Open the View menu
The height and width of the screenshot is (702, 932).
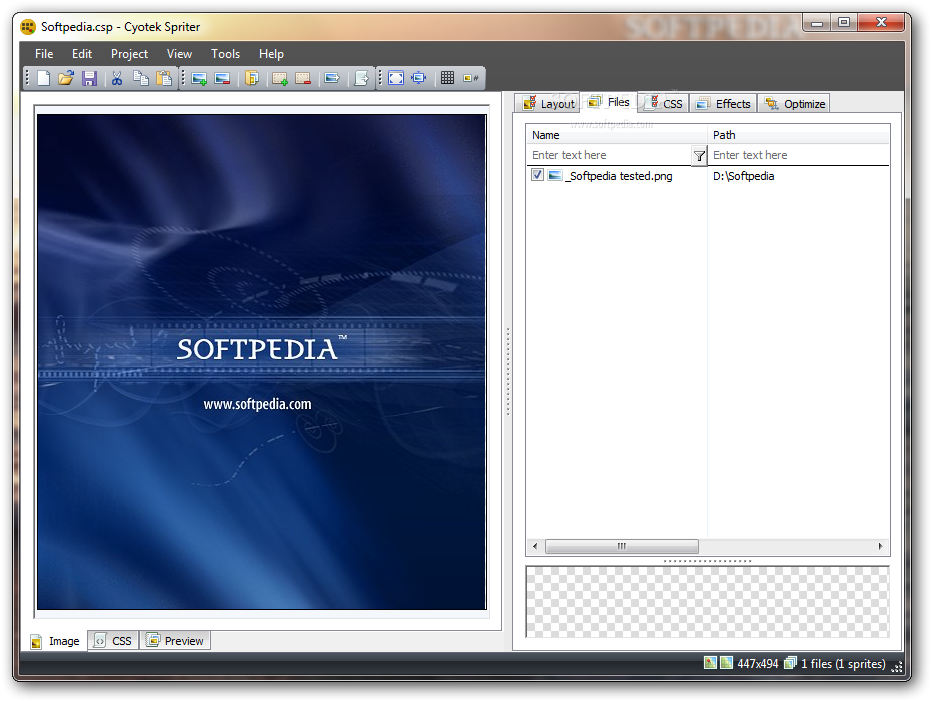[x=179, y=54]
